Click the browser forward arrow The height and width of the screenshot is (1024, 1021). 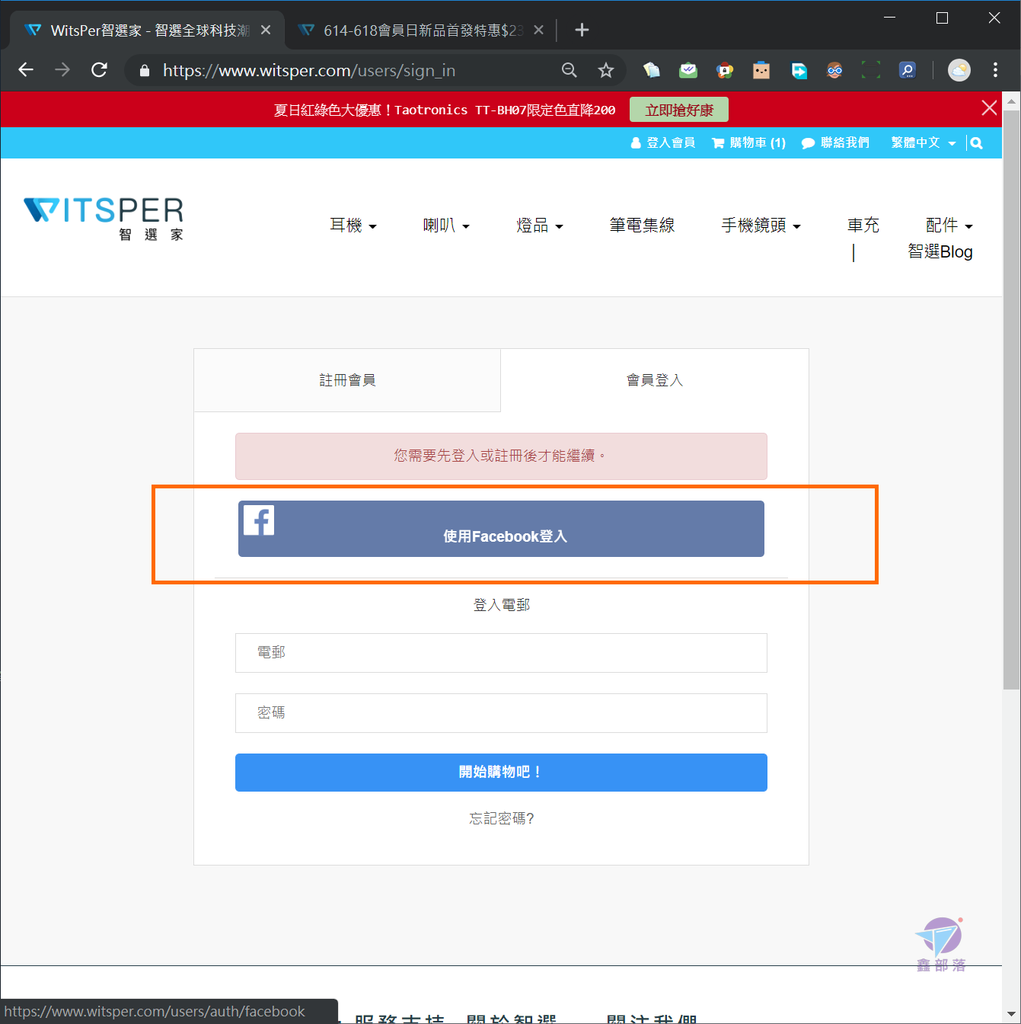62,70
